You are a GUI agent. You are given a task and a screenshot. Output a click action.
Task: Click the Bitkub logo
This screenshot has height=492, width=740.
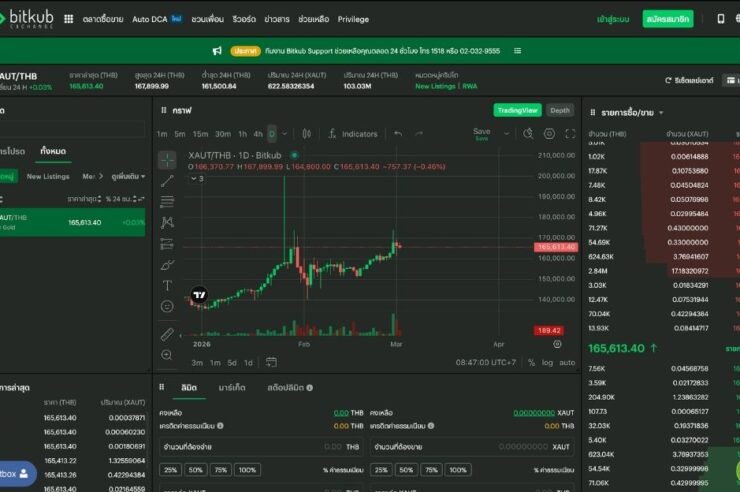tap(27, 19)
